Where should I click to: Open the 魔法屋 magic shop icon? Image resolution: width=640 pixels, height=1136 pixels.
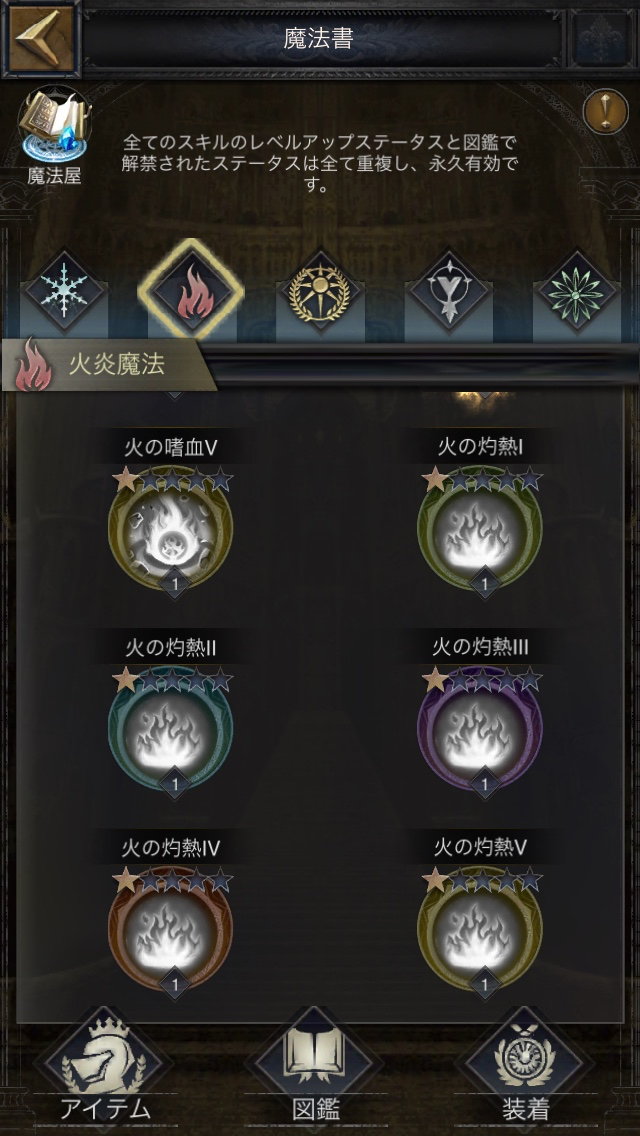coord(54,135)
